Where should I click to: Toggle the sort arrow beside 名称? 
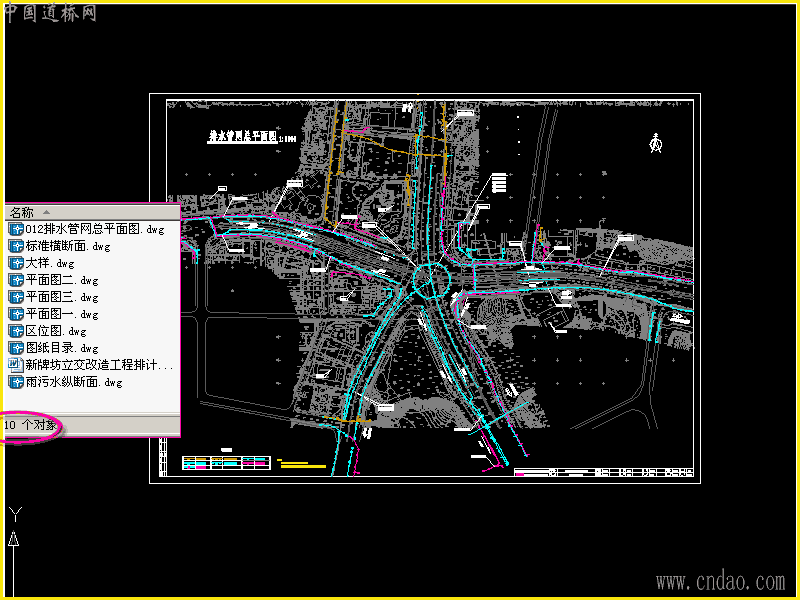point(46,212)
